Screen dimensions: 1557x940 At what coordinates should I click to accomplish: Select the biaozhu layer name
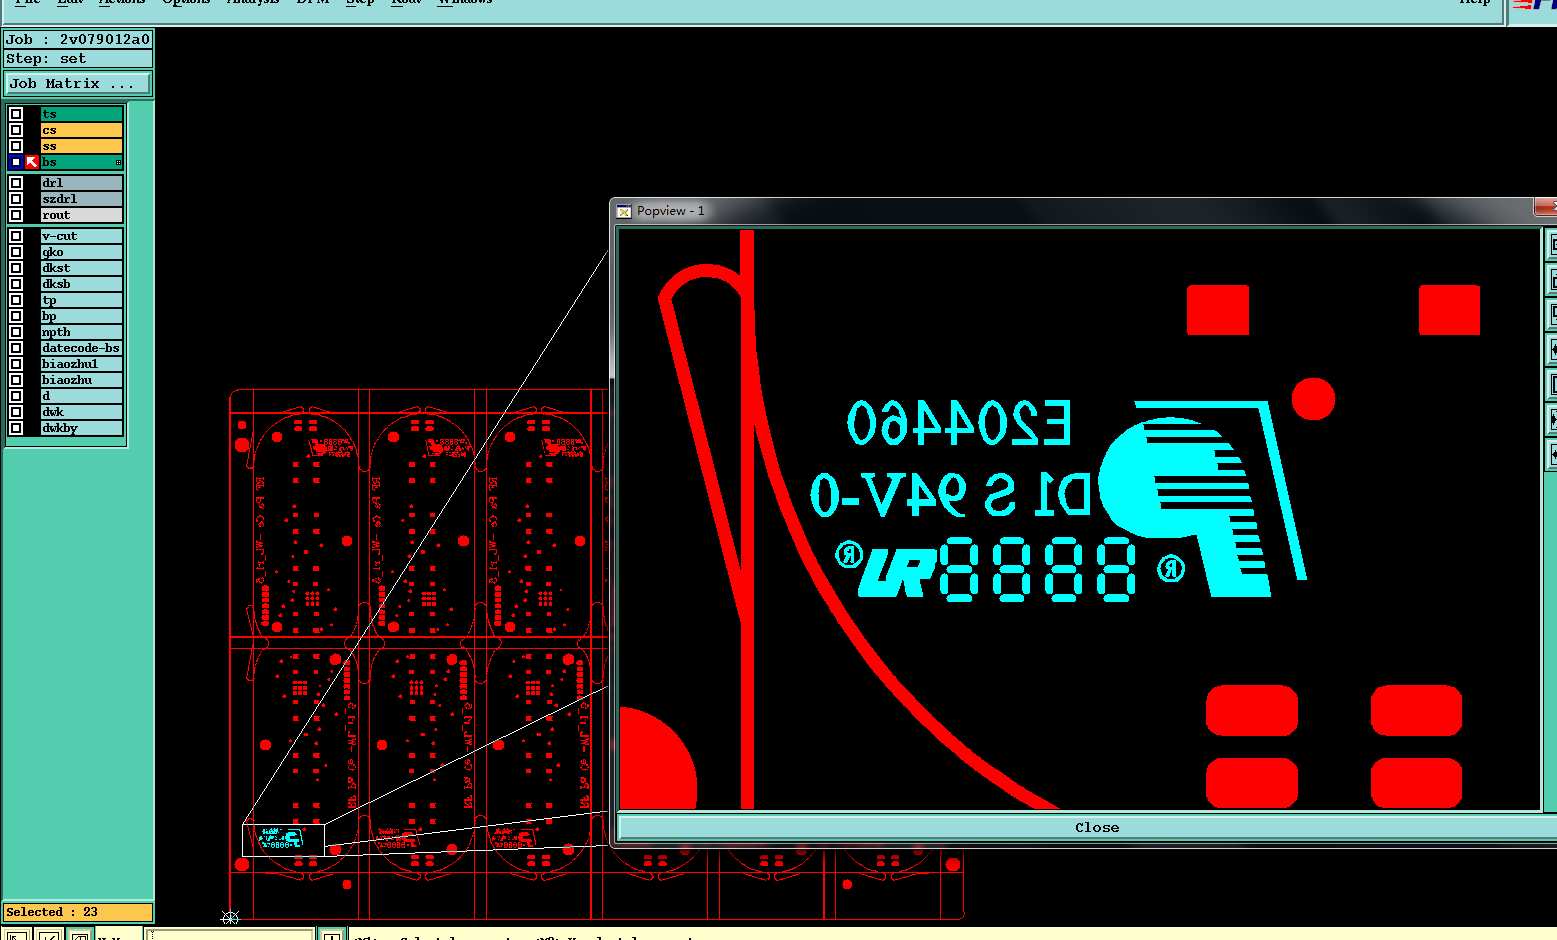(81, 380)
